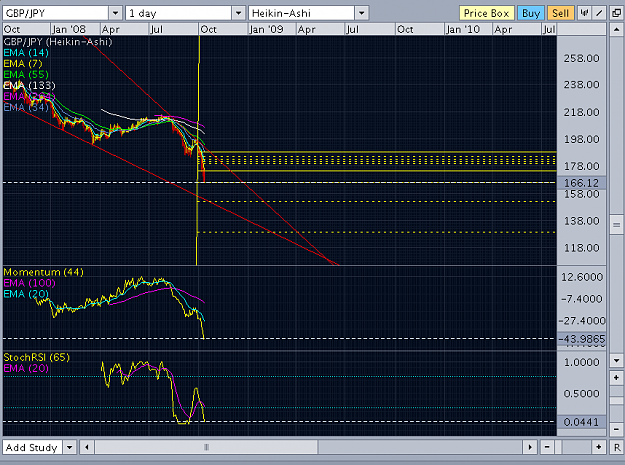625x465 pixels.
Task: Open the Heikin-Ashi chart type dropdown arrow
Action: (x=362, y=13)
